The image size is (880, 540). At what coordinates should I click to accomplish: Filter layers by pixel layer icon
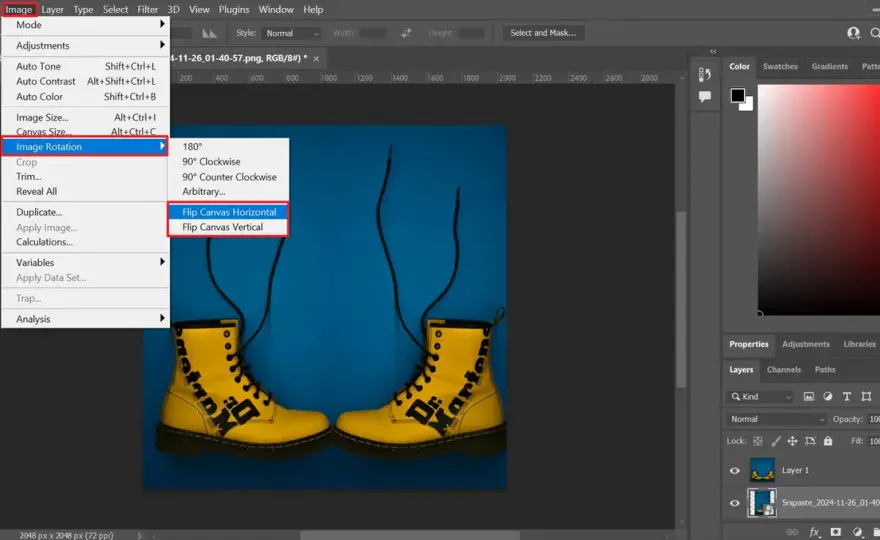[808, 396]
